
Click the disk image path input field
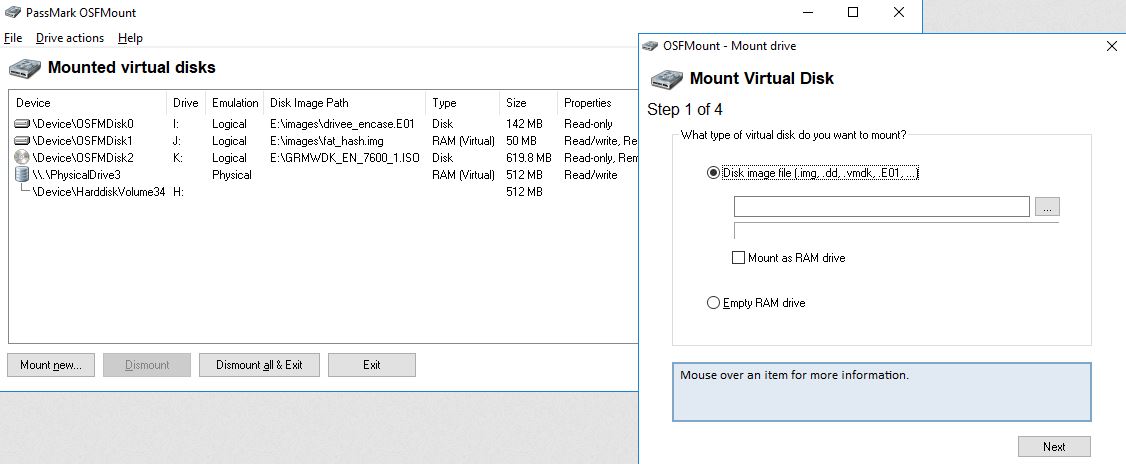point(882,207)
